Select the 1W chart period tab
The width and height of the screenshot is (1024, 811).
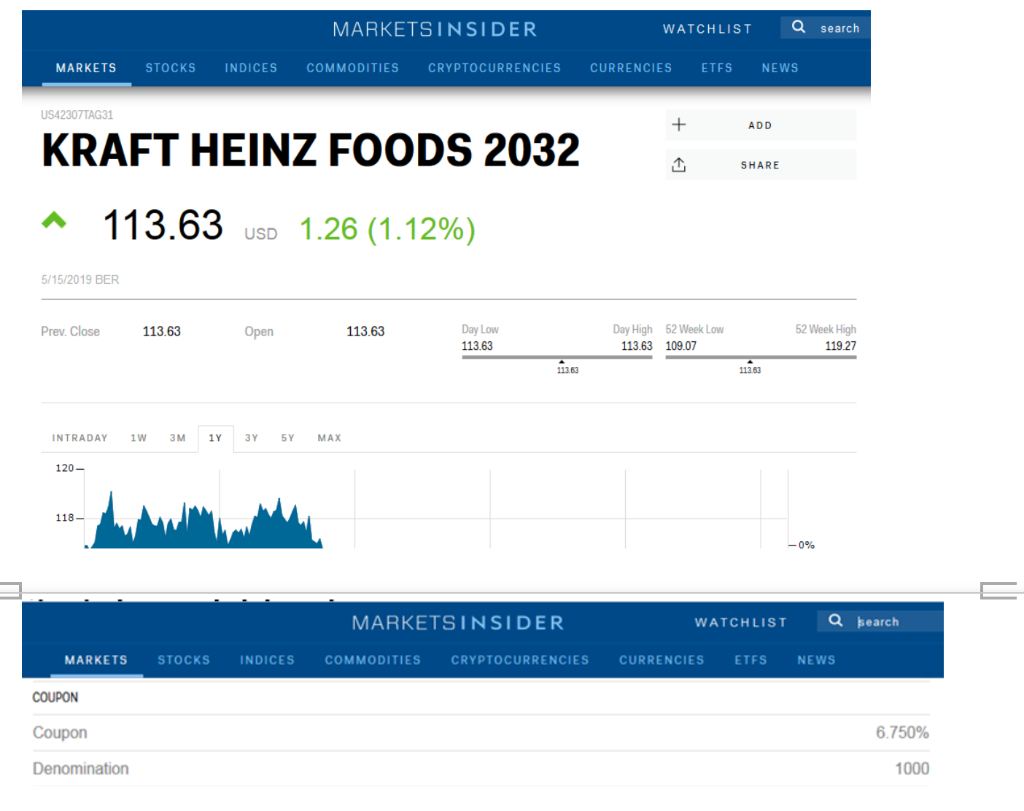tap(139, 438)
